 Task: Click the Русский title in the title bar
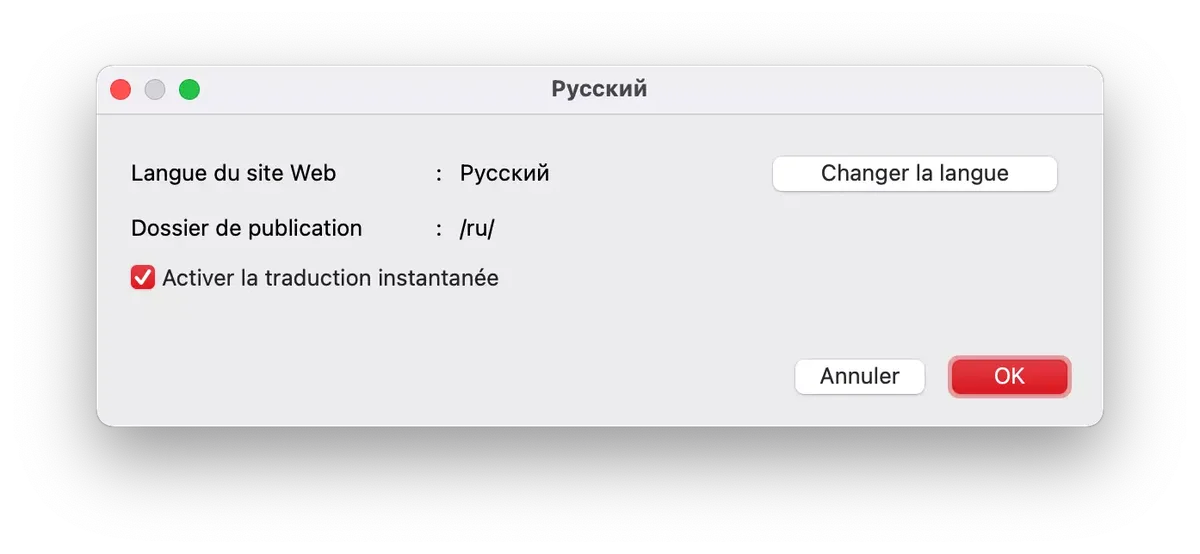[x=599, y=90]
